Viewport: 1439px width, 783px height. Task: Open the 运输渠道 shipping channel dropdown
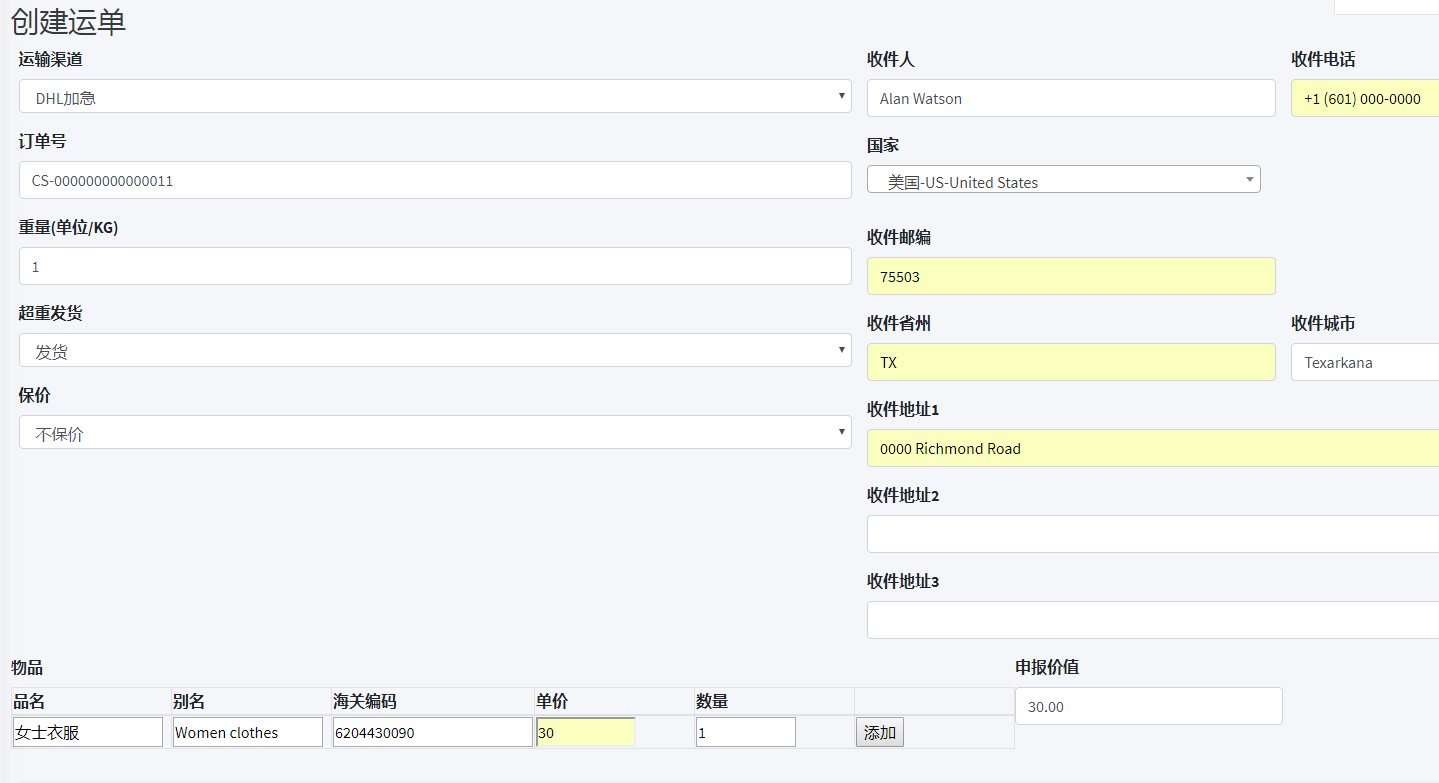(435, 97)
